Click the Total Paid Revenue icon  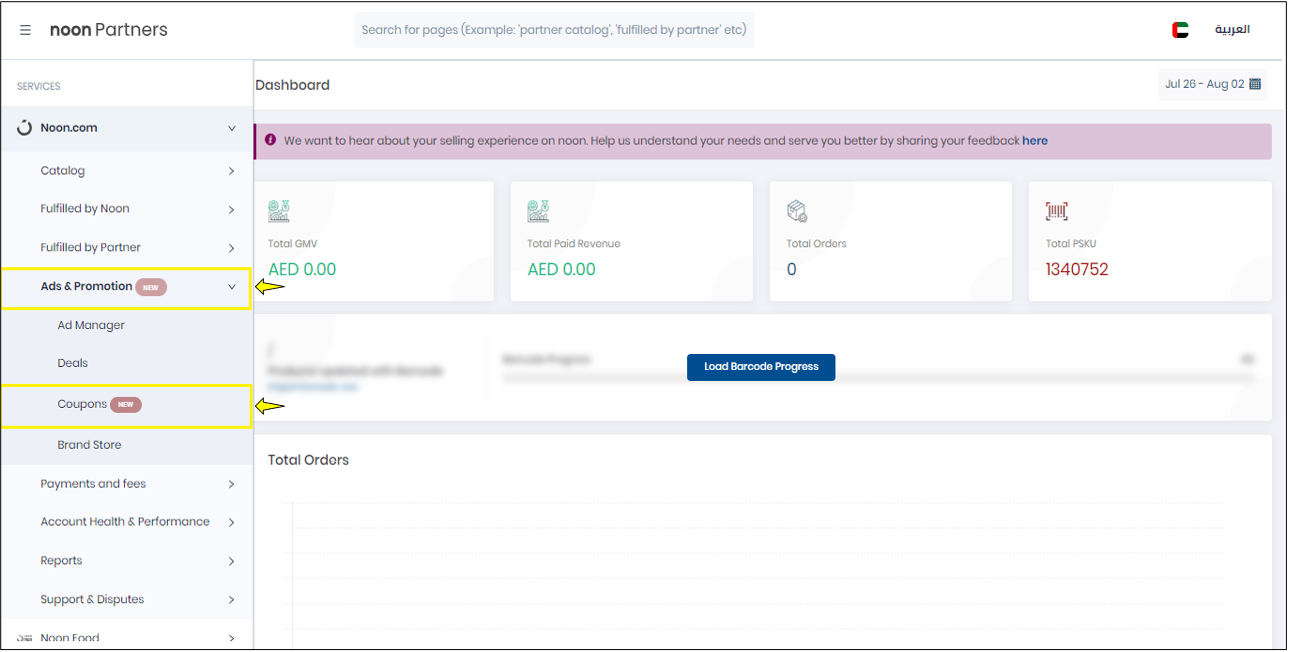(538, 211)
